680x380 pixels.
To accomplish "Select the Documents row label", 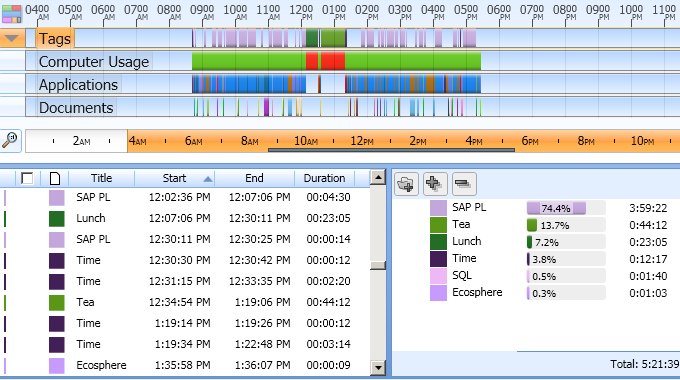I will [76, 108].
